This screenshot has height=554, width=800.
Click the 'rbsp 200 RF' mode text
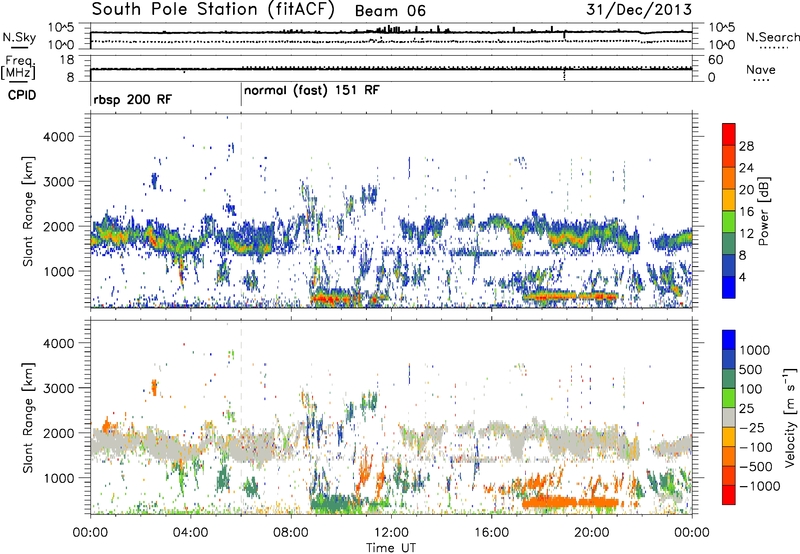pyautogui.click(x=133, y=99)
